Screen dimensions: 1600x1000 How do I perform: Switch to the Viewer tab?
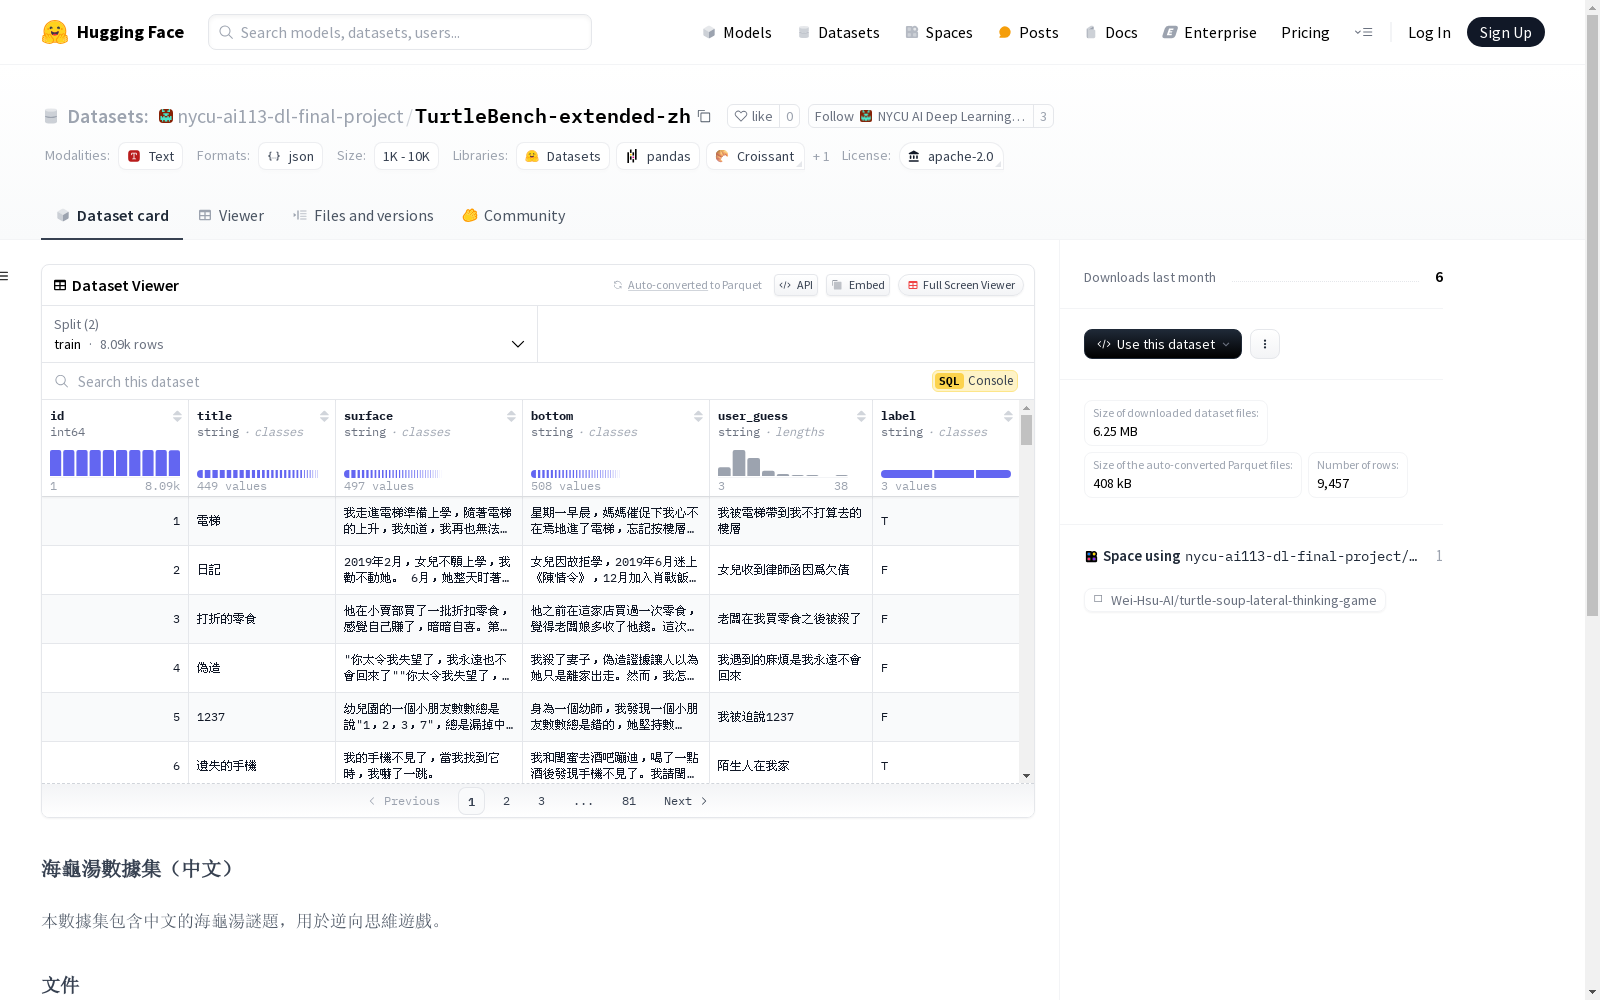(x=231, y=216)
